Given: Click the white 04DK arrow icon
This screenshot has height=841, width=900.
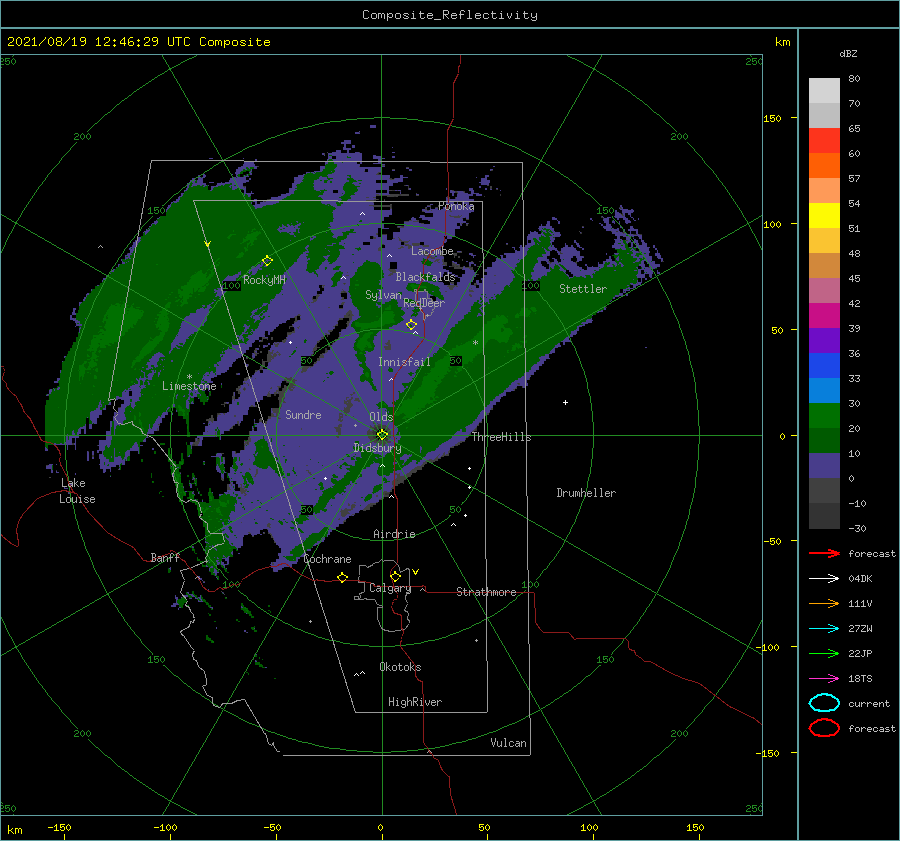Looking at the screenshot, I should (x=824, y=579).
